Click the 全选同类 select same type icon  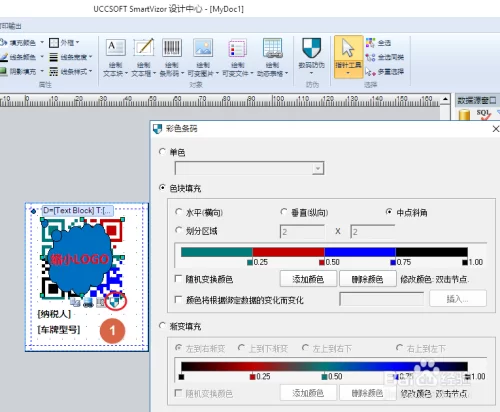[370, 57]
